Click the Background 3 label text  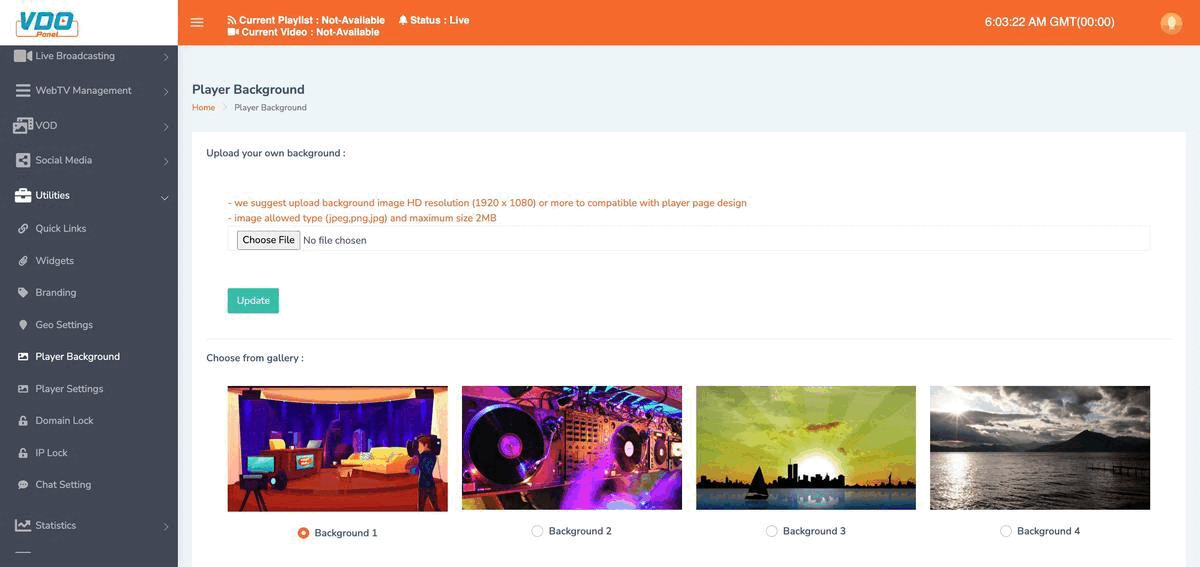[814, 531]
